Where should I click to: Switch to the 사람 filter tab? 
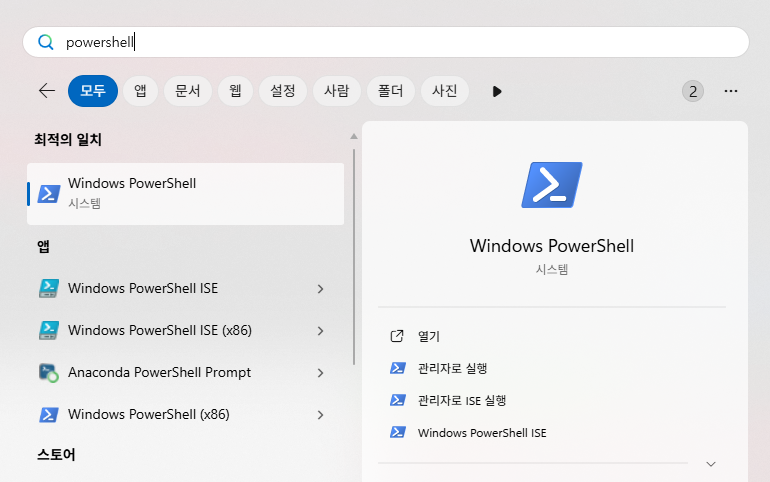(337, 91)
